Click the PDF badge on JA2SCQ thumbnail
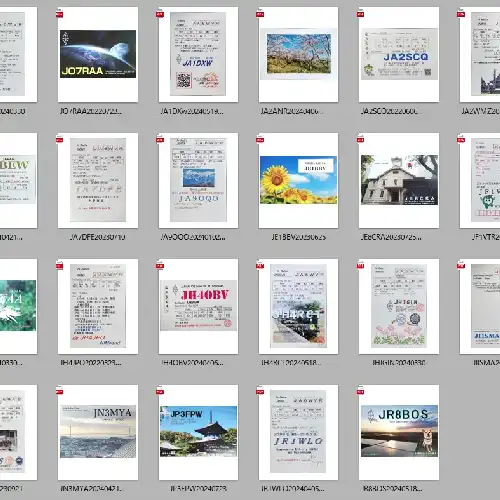 [360, 14]
